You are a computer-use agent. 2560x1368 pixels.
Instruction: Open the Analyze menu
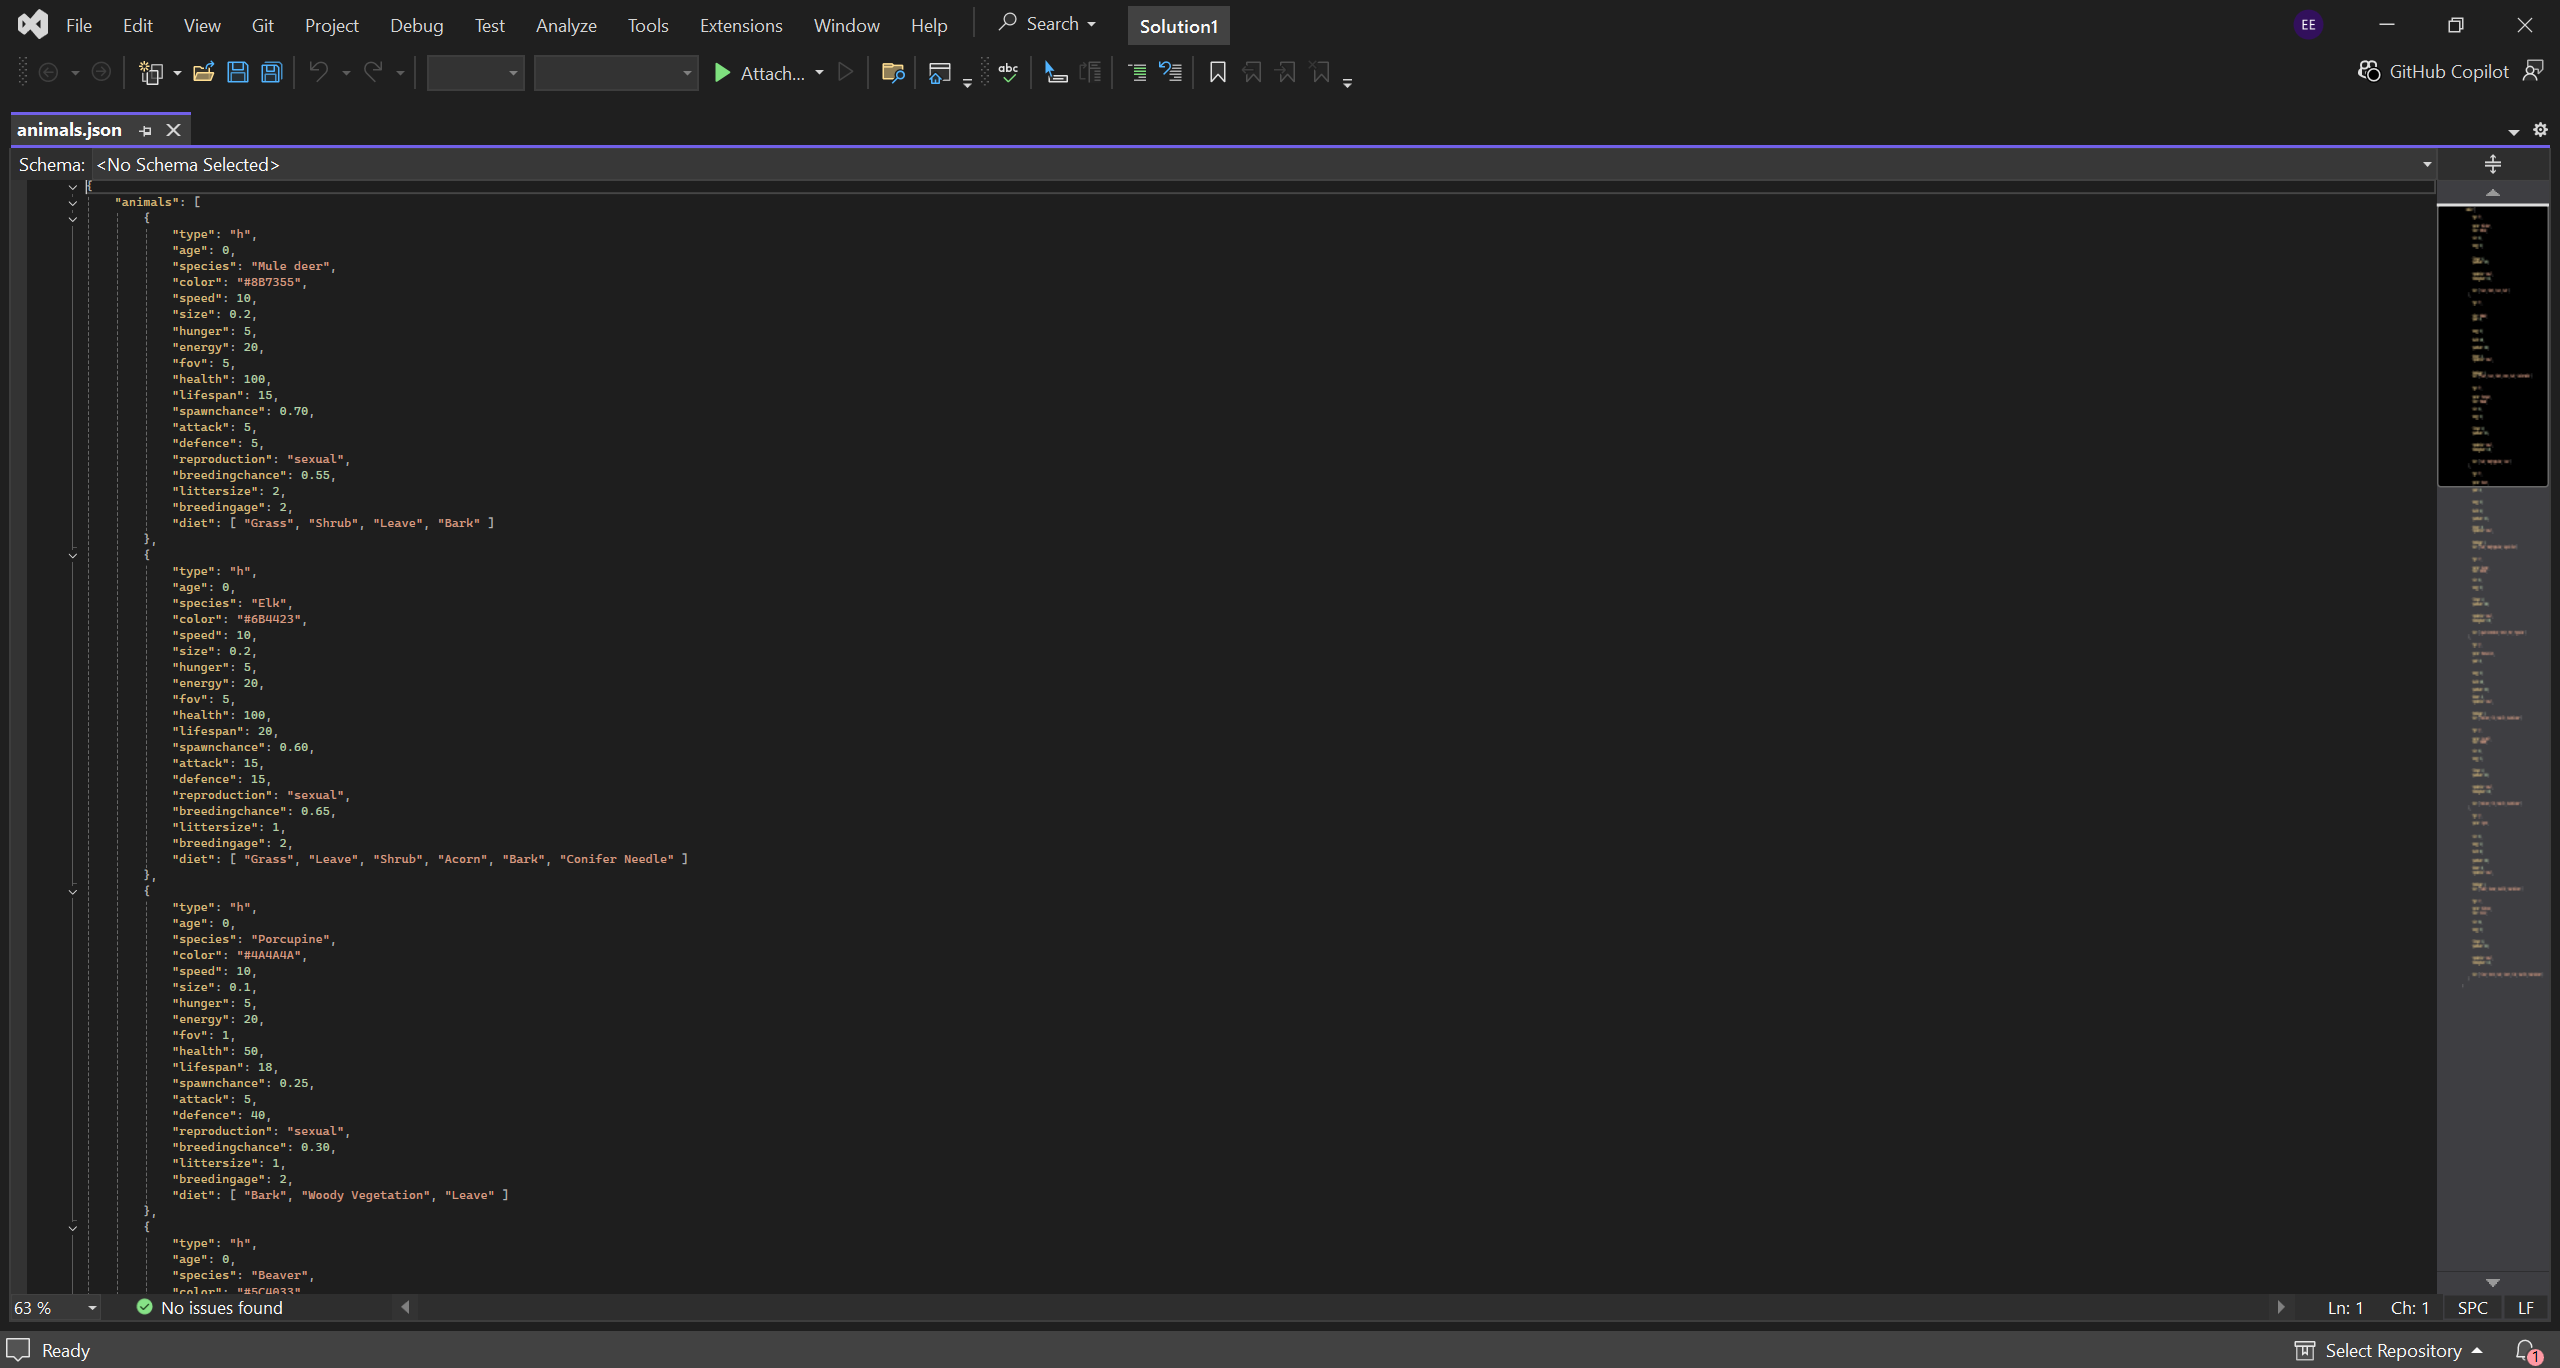[x=566, y=26]
